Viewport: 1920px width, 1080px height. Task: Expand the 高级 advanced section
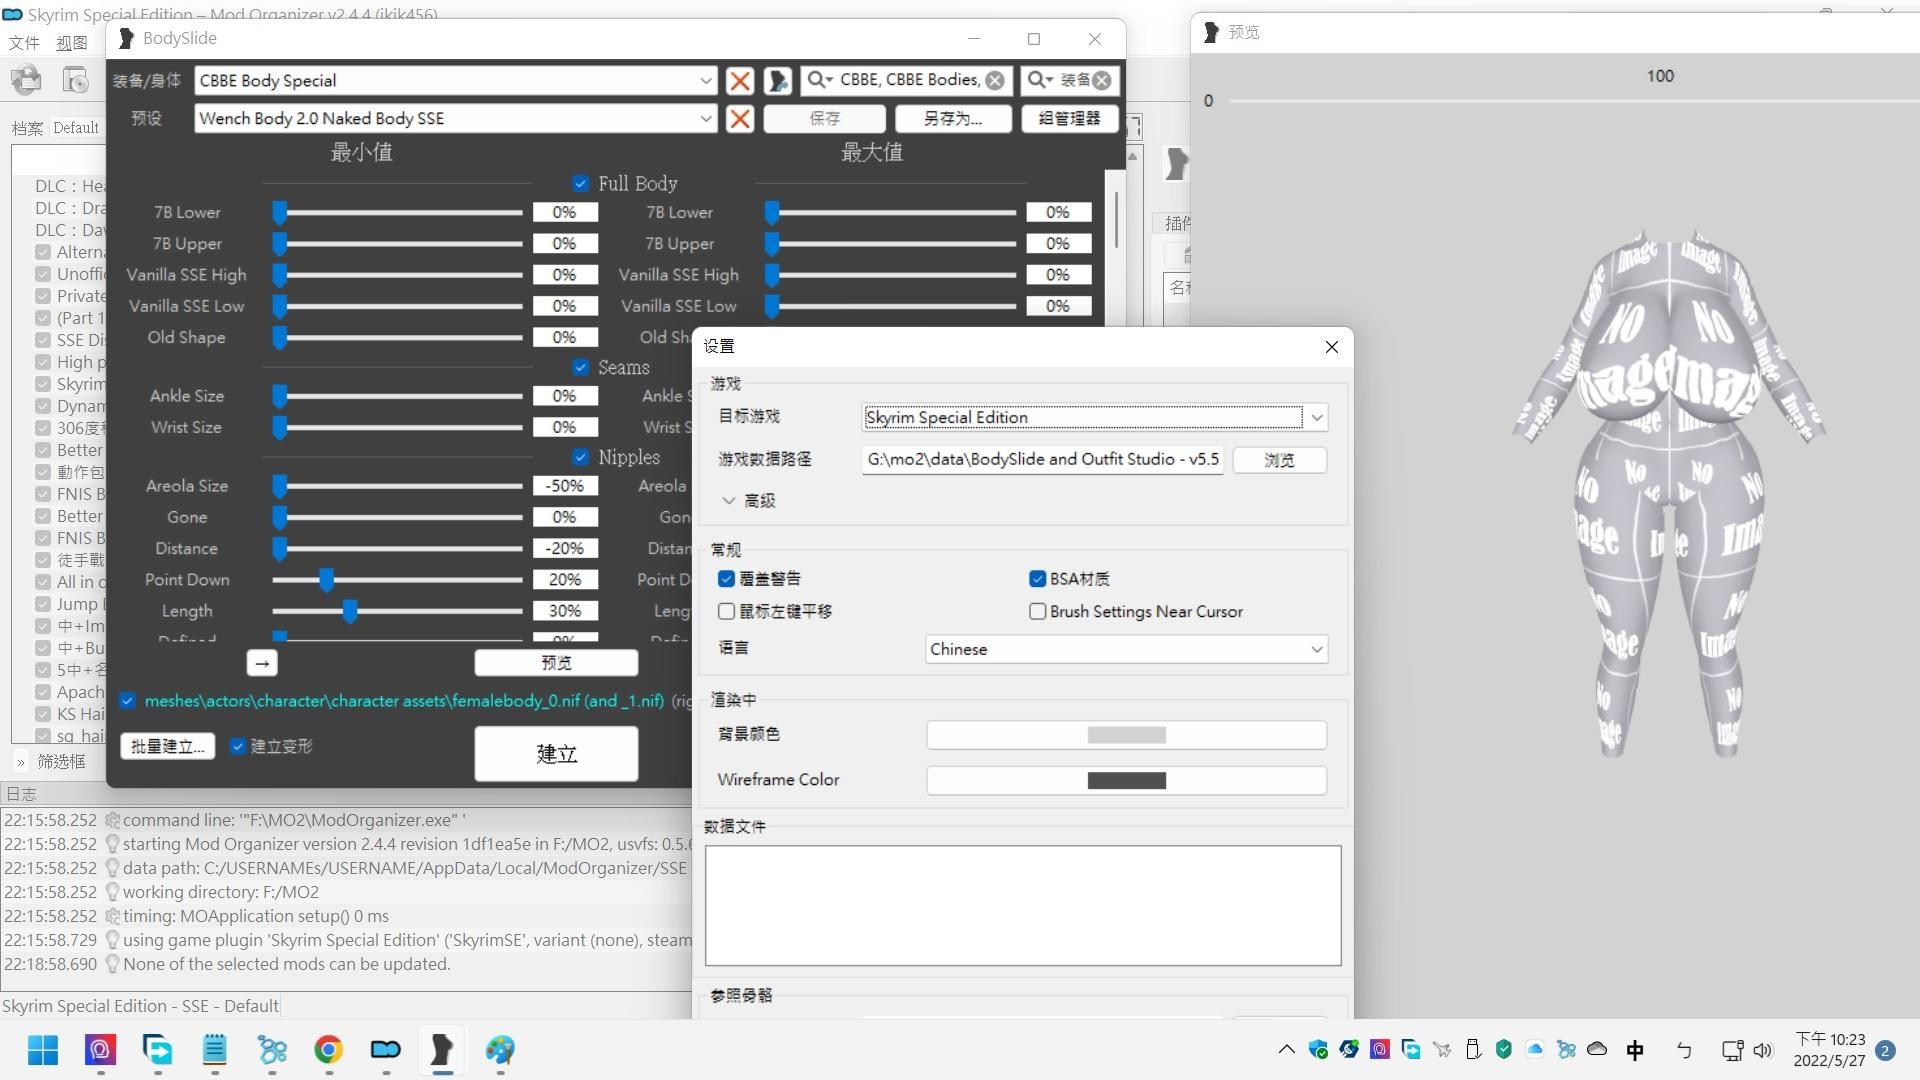pos(748,500)
